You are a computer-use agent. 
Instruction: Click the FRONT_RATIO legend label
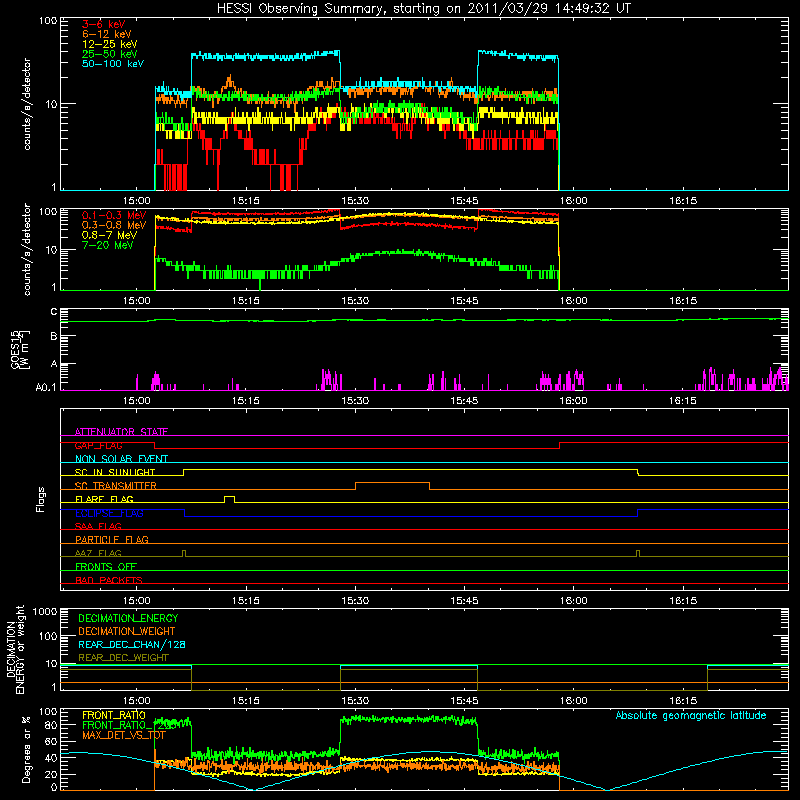(114, 715)
